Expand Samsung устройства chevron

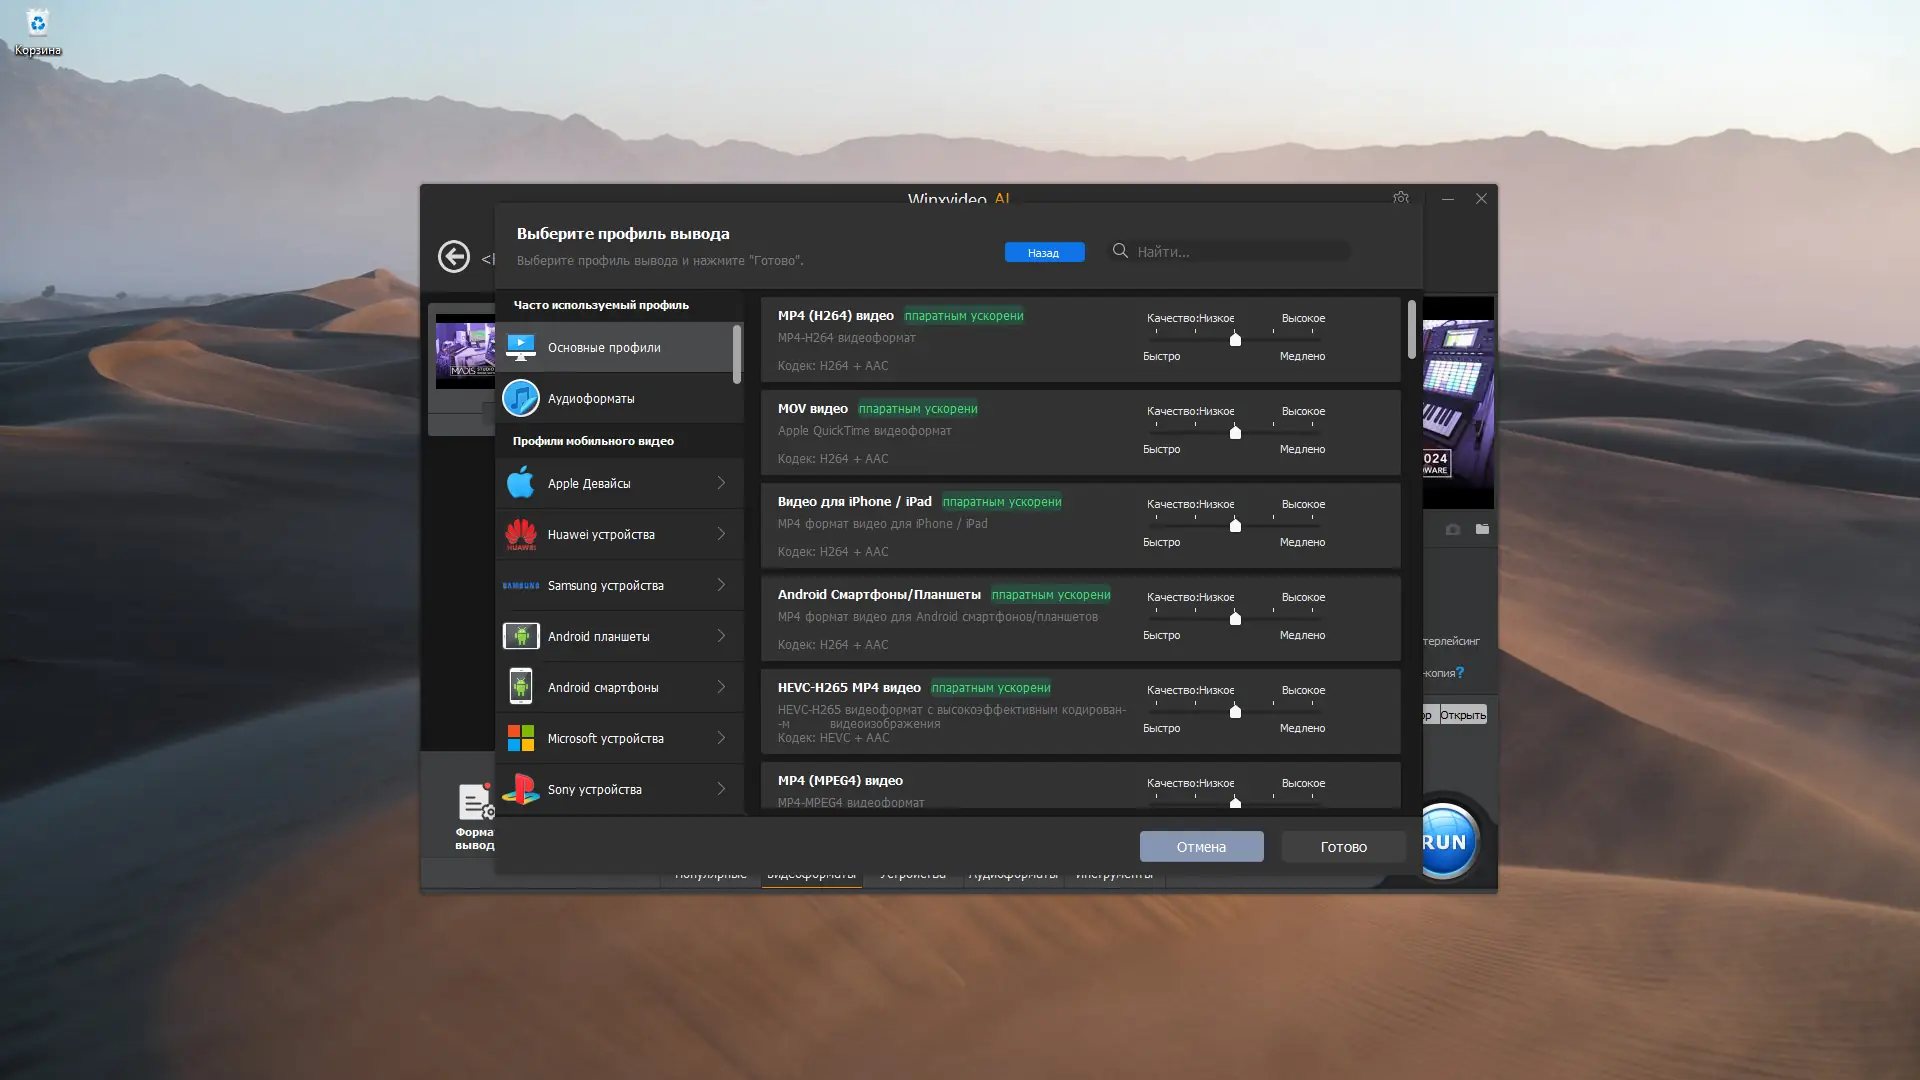coord(721,585)
